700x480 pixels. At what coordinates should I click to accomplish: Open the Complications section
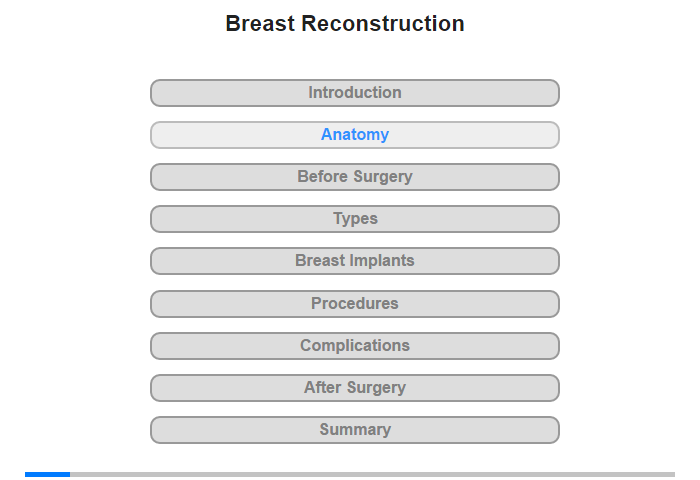pos(354,346)
